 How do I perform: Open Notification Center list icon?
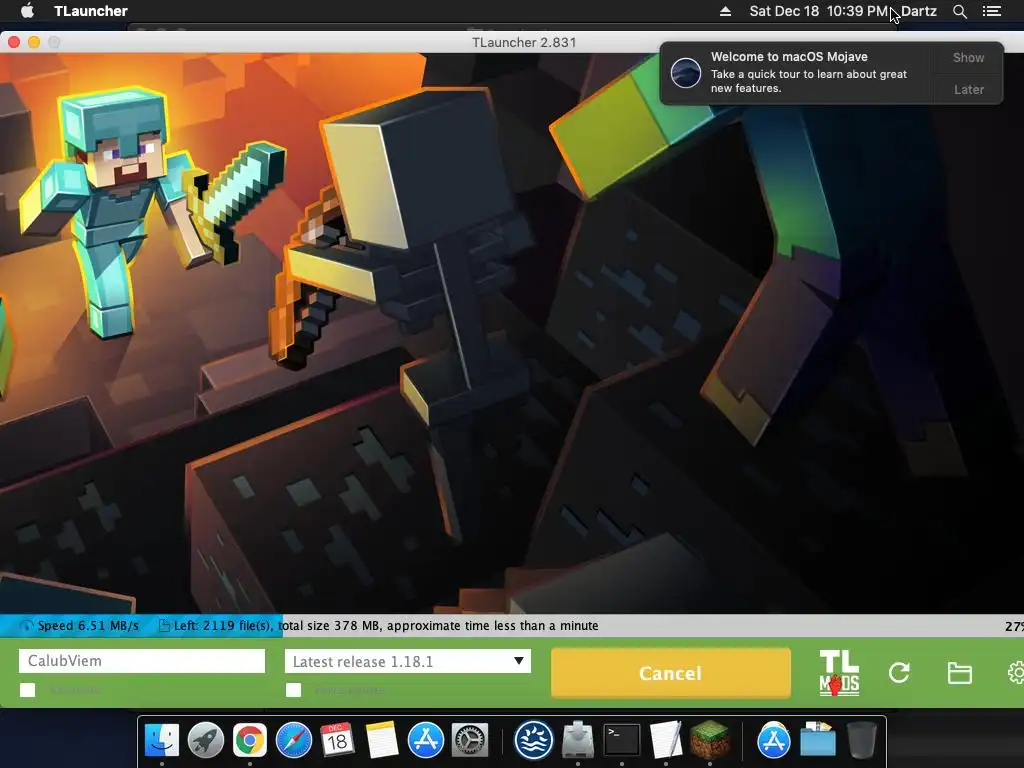point(991,11)
